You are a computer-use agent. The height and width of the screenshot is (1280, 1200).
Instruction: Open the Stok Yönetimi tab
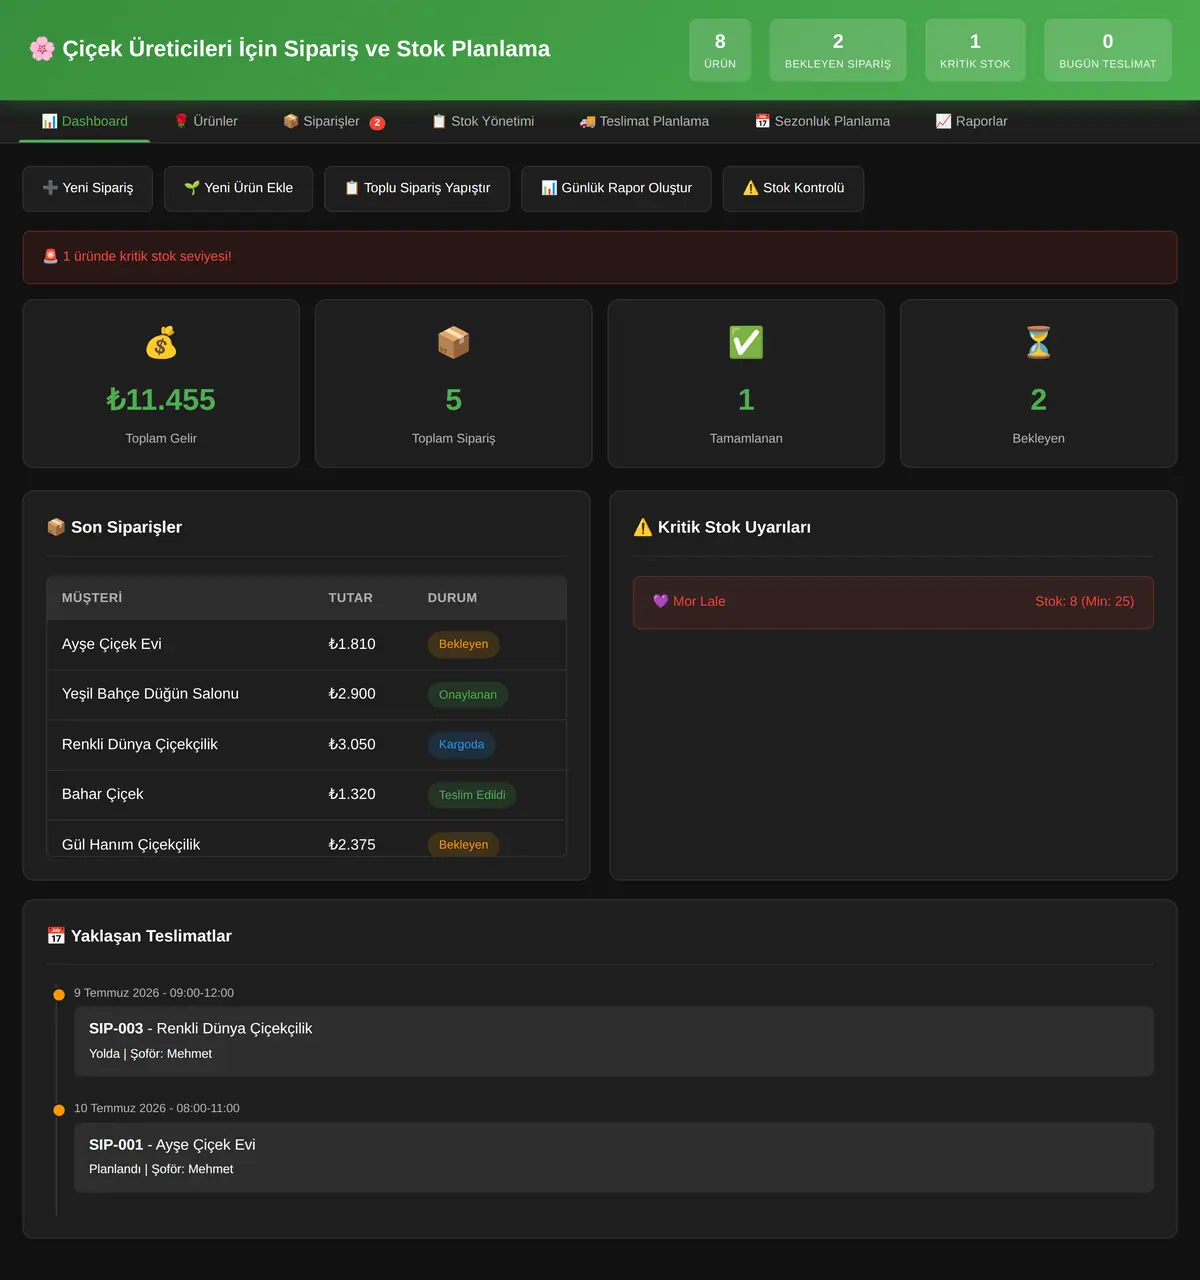(483, 121)
